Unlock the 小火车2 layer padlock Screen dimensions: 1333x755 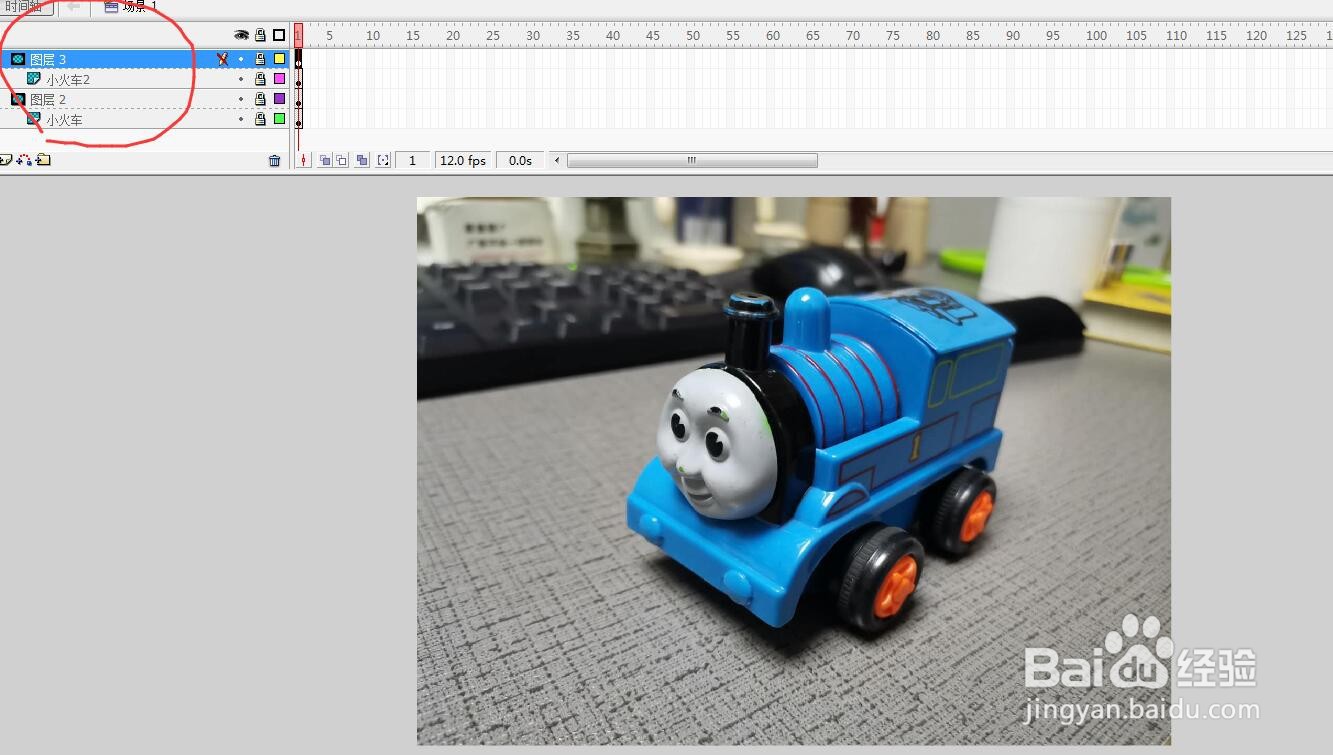click(x=260, y=79)
